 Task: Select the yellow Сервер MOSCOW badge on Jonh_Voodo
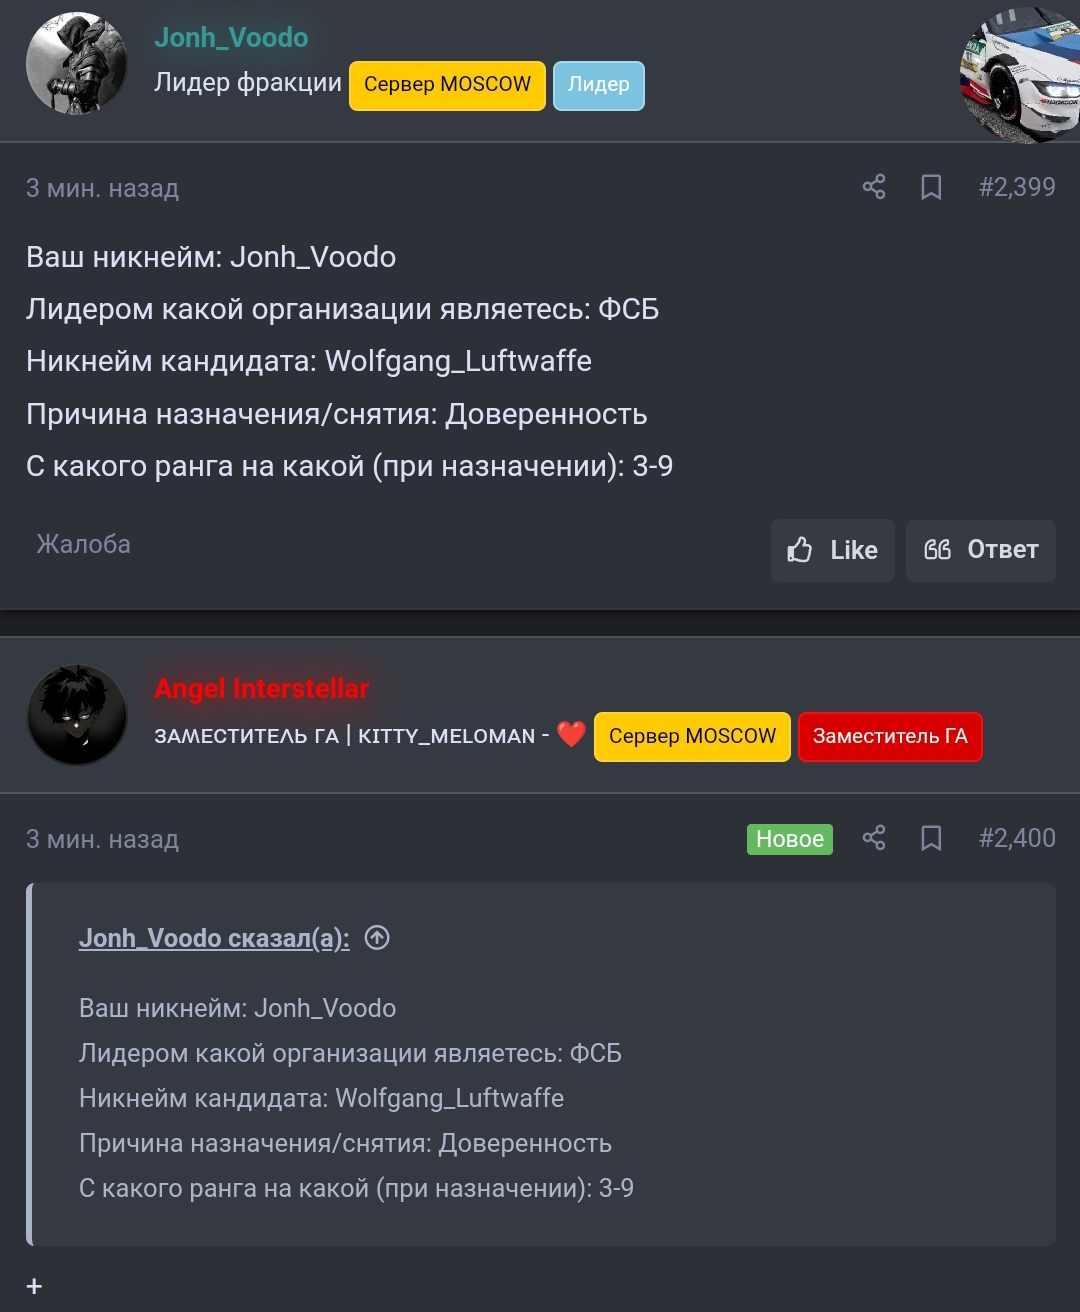tap(447, 85)
